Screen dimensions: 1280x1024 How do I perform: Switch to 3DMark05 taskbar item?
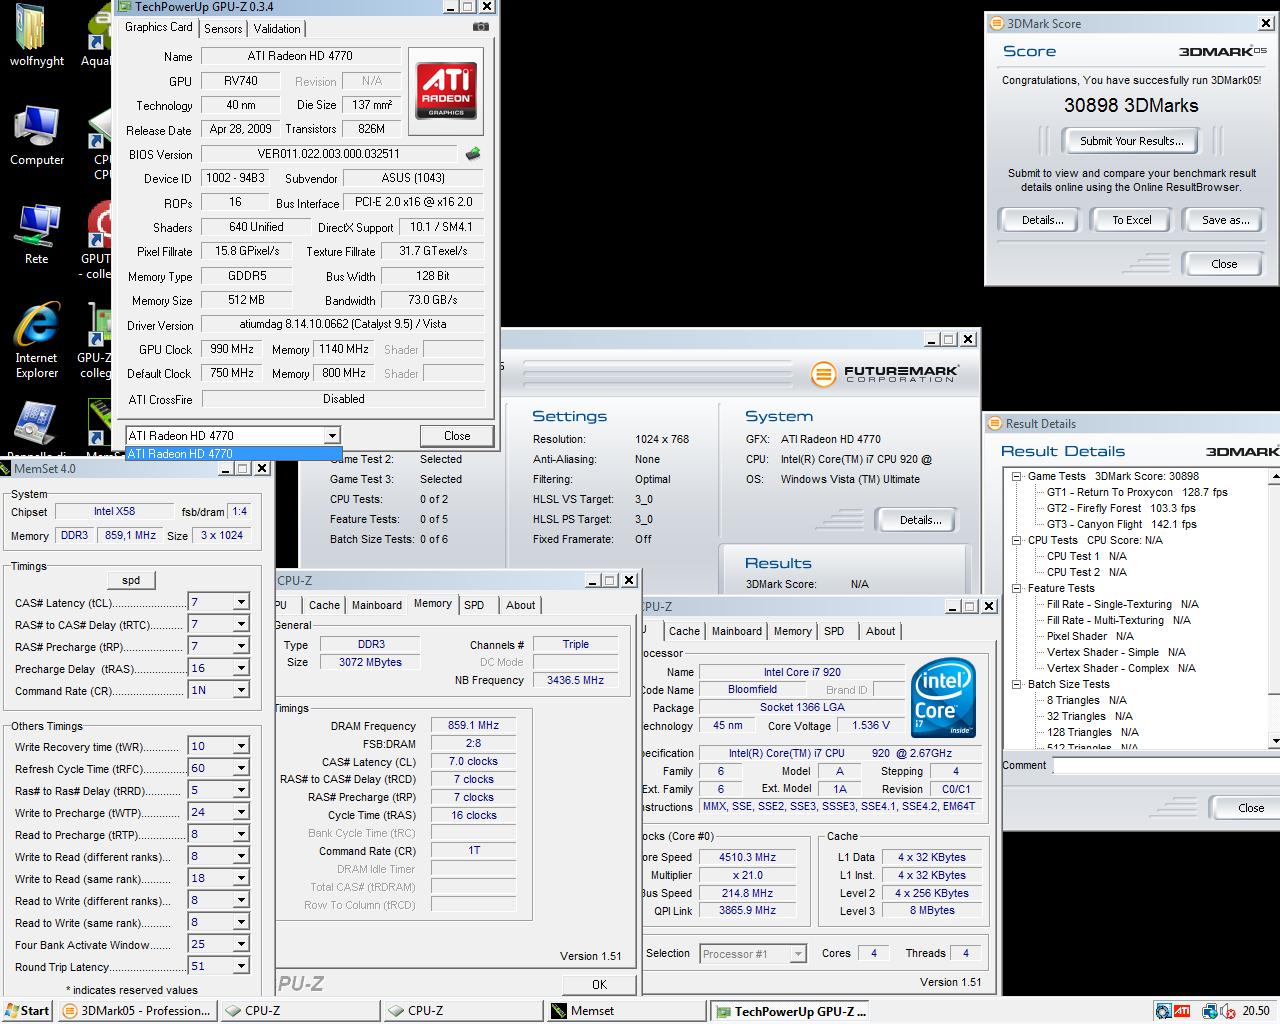137,1010
